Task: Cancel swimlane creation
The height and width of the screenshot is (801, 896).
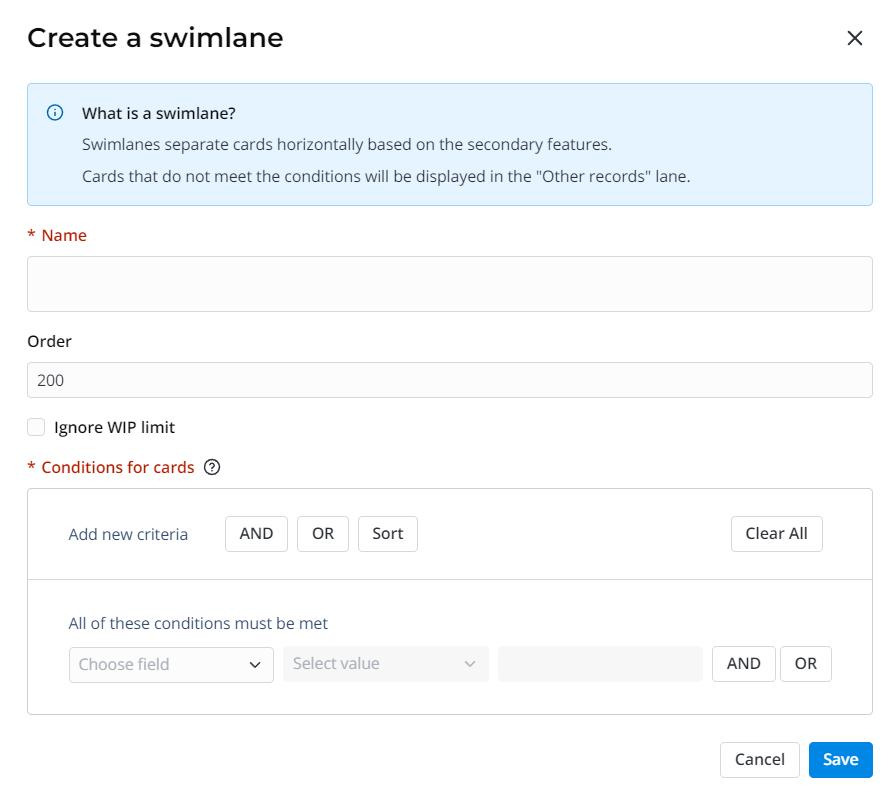Action: point(759,760)
